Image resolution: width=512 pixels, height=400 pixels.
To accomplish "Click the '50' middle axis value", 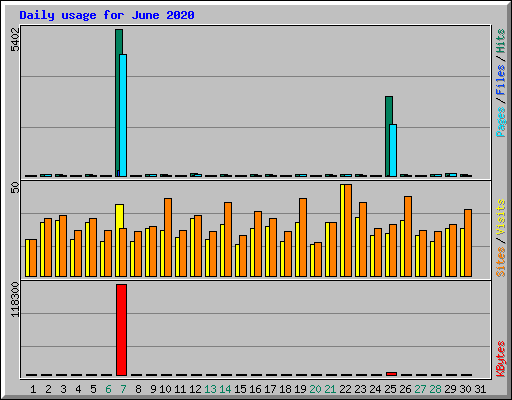I will [x=15, y=187].
